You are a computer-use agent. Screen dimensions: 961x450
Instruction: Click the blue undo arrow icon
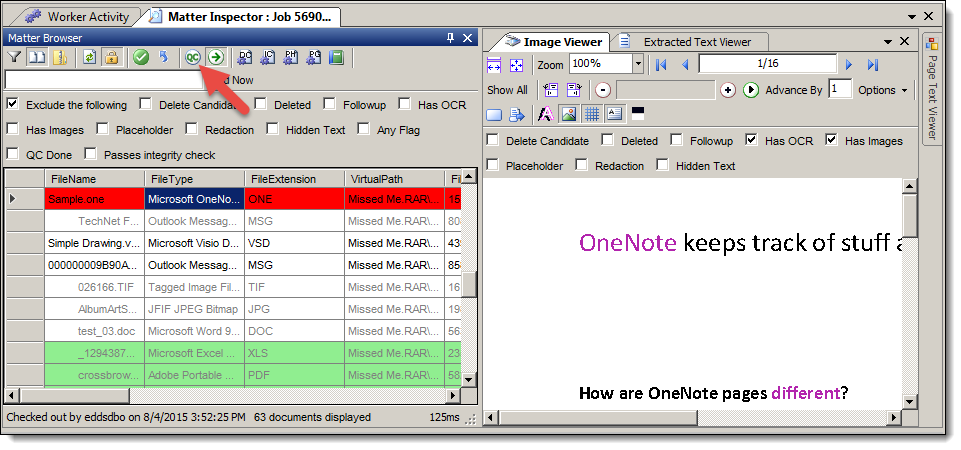pos(163,58)
